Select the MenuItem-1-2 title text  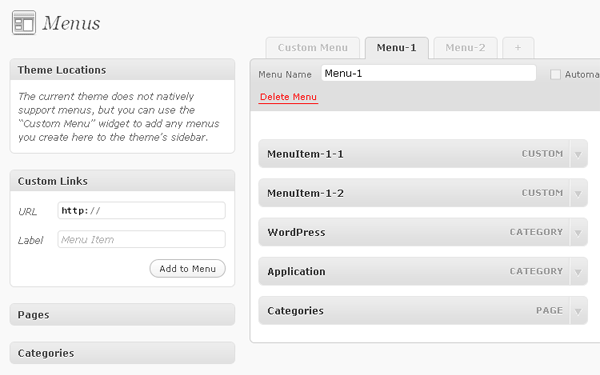(305, 193)
